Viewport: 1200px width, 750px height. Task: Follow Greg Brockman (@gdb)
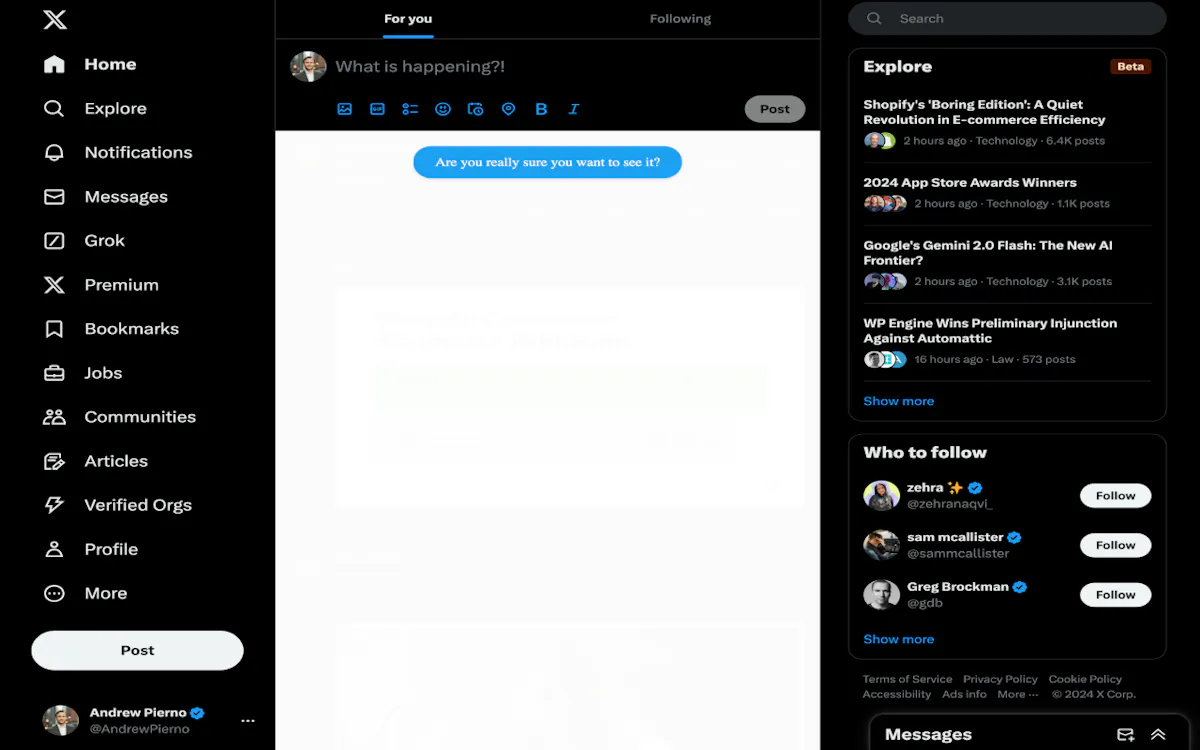coord(1115,595)
